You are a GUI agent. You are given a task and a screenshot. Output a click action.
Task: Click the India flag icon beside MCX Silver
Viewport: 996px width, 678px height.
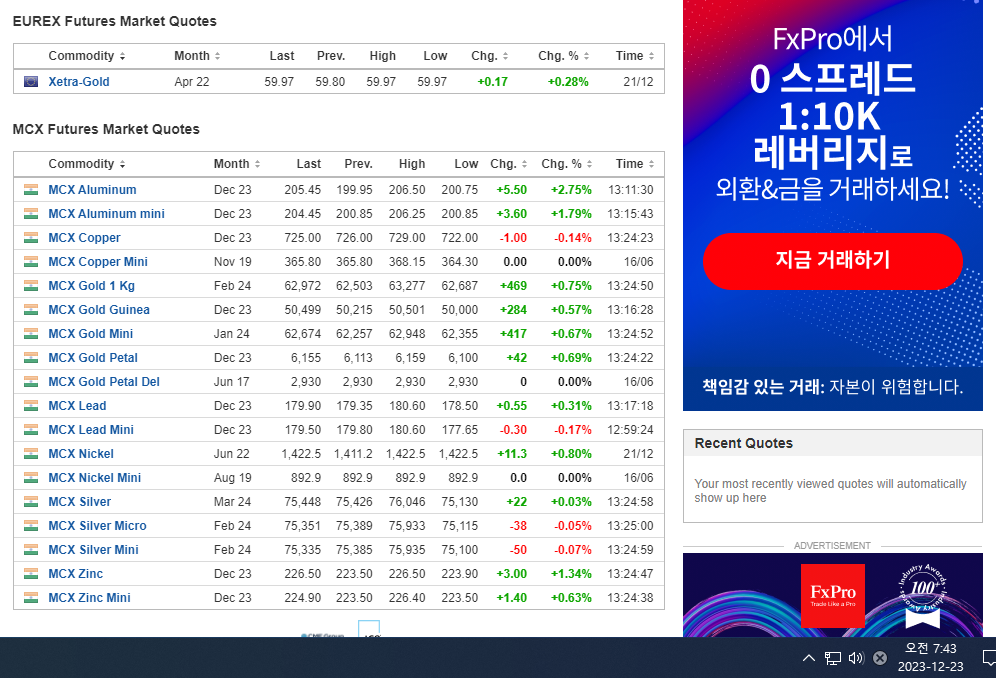(30, 502)
